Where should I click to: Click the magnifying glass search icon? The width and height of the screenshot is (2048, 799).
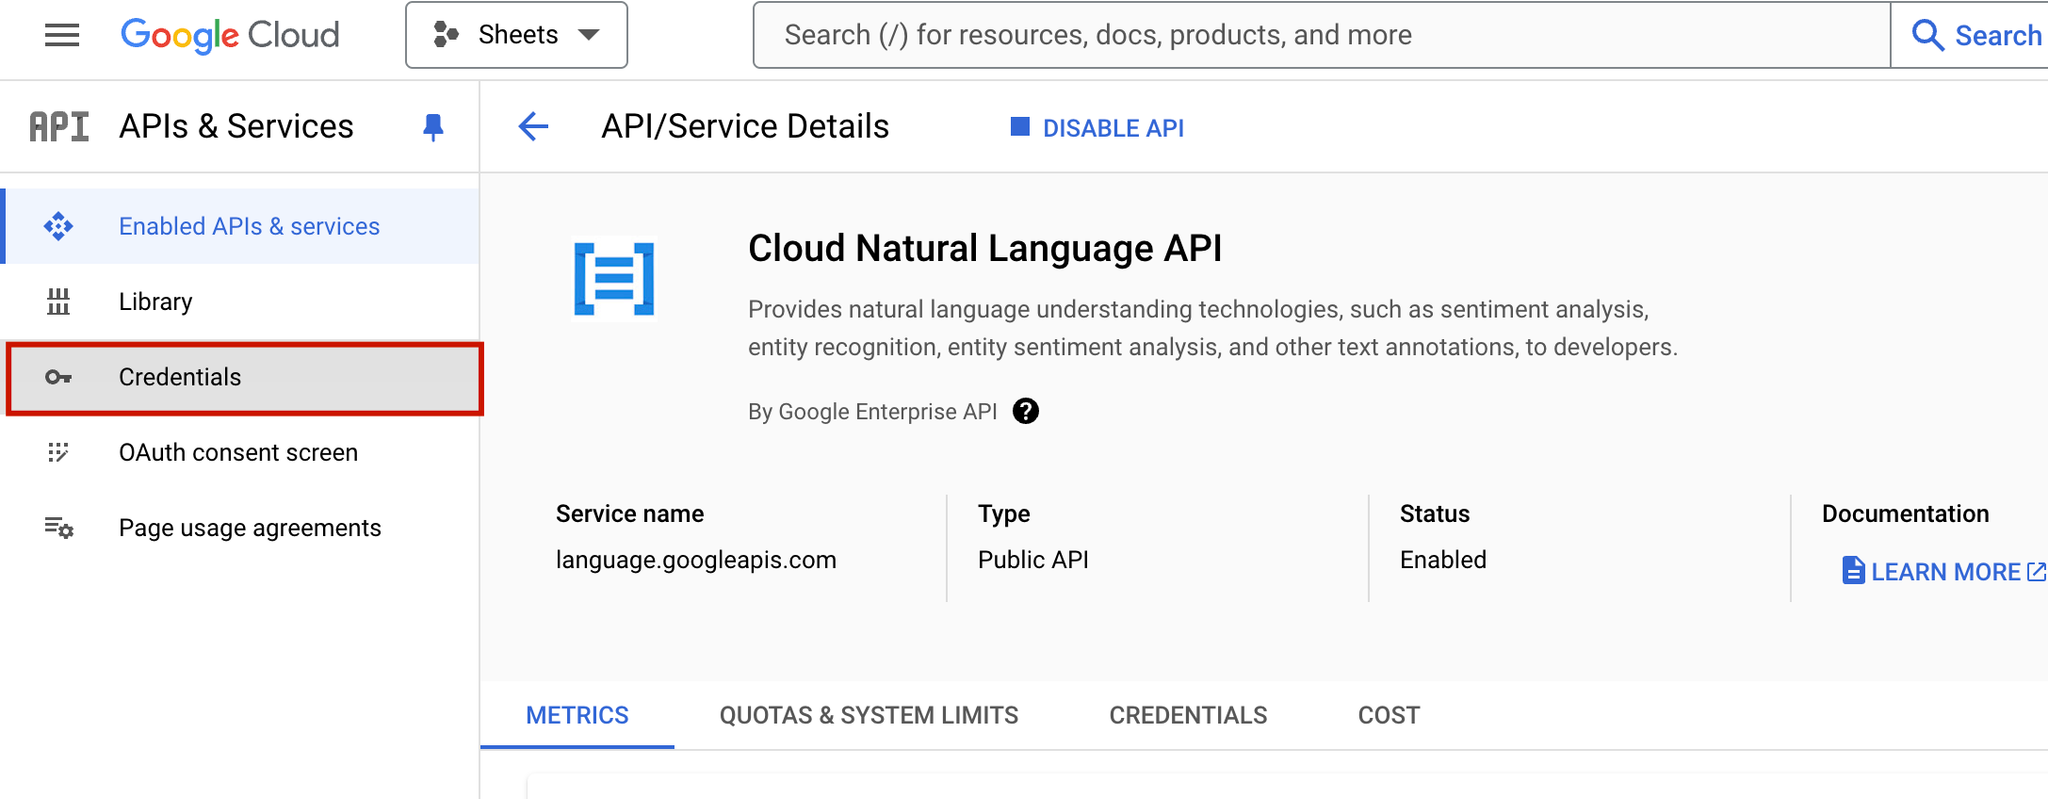(1927, 35)
